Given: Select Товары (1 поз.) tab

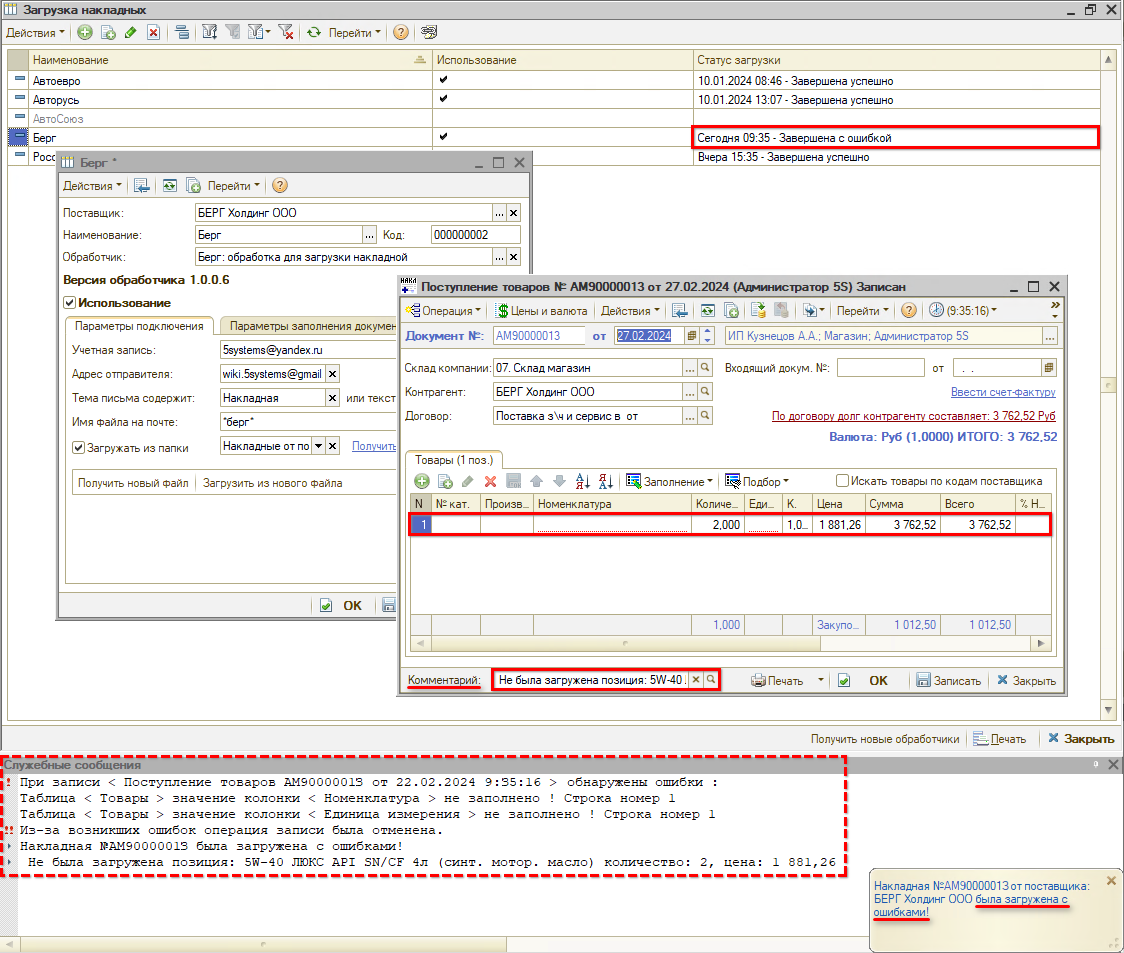Looking at the screenshot, I should (x=454, y=460).
